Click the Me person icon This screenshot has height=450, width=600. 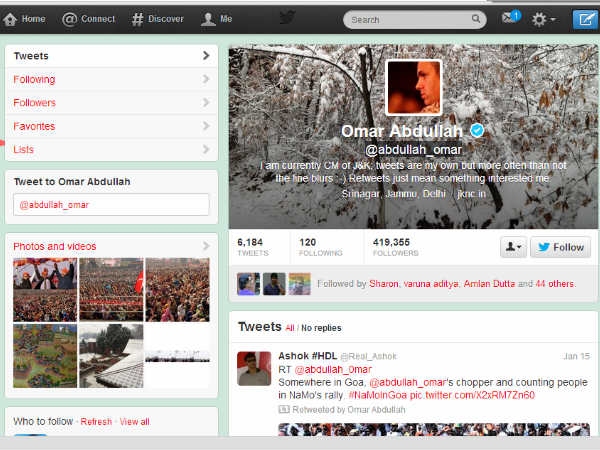tap(208, 19)
